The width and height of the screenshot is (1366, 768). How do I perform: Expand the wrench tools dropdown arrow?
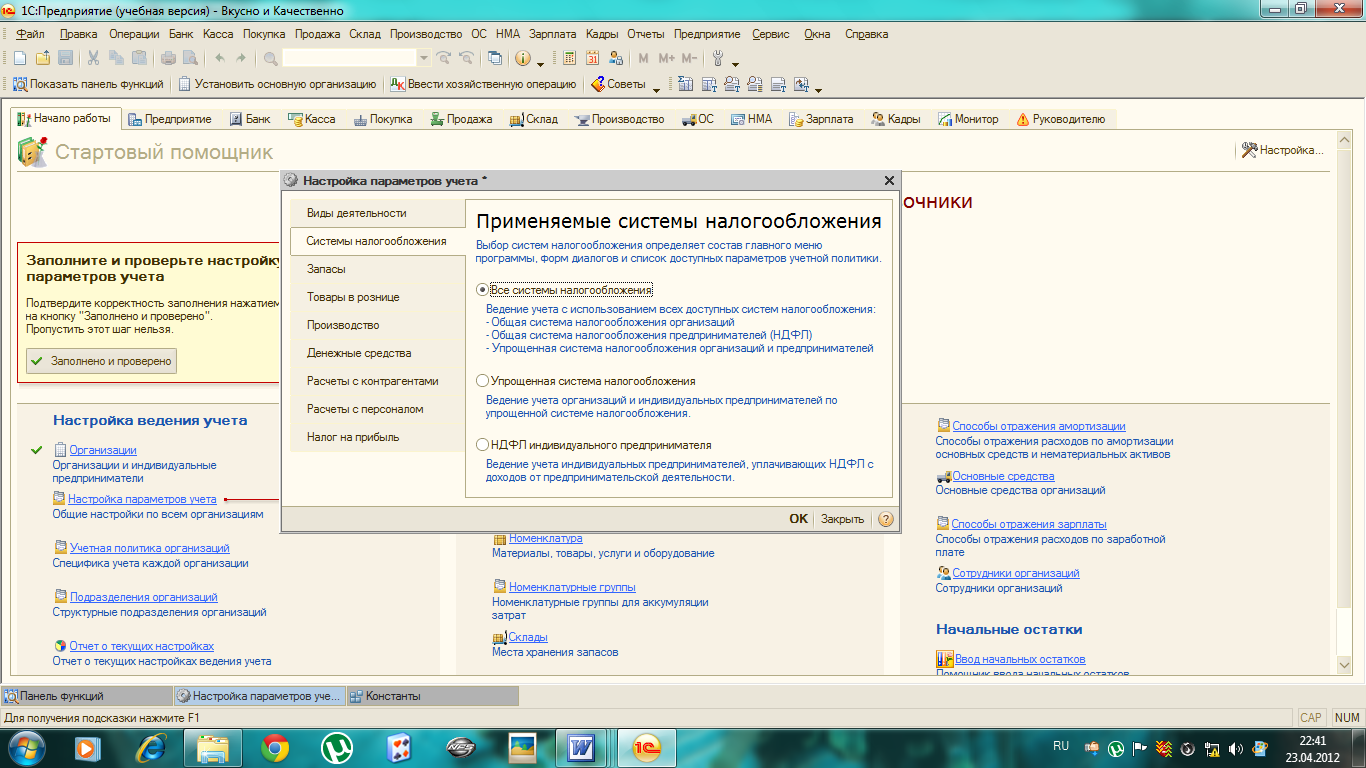(x=735, y=63)
